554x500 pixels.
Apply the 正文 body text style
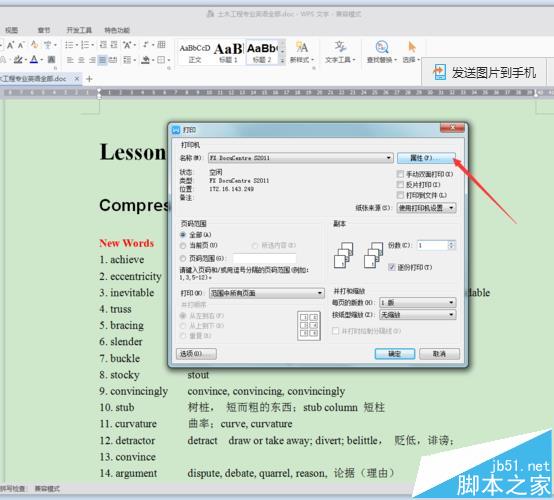click(195, 52)
